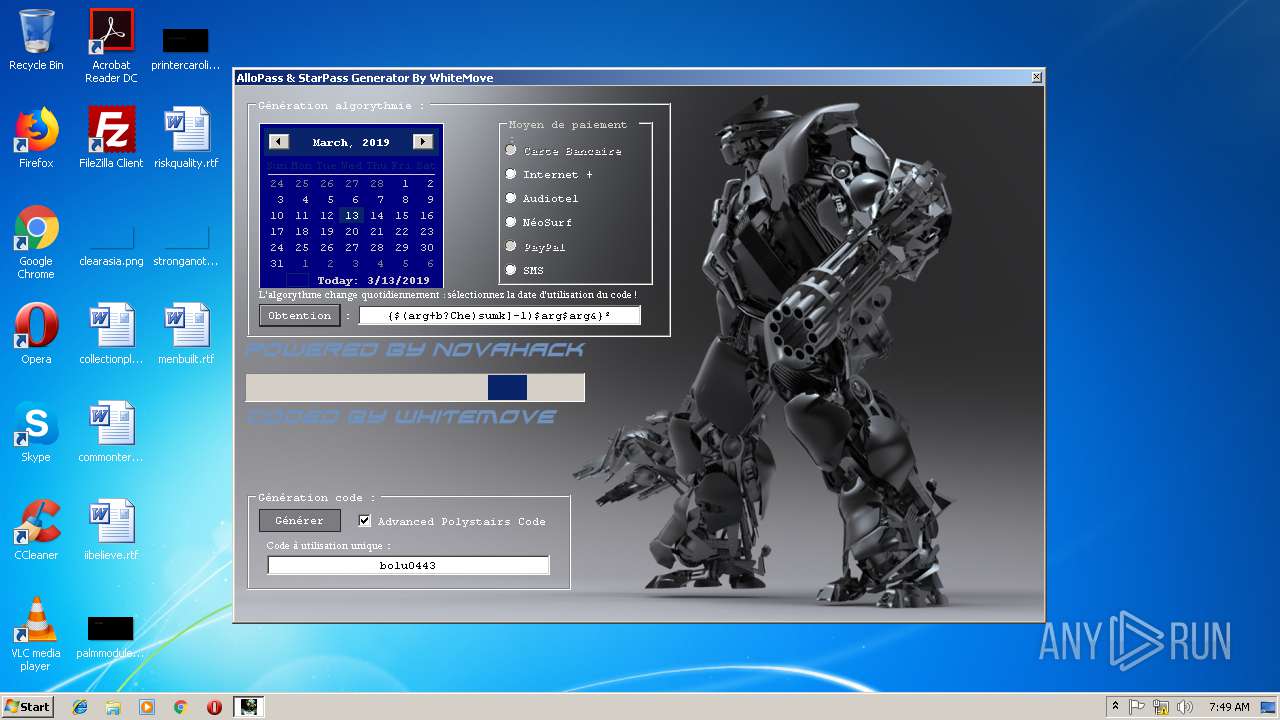Select March 20 in the calendar
This screenshot has height=720, width=1280.
tap(351, 231)
